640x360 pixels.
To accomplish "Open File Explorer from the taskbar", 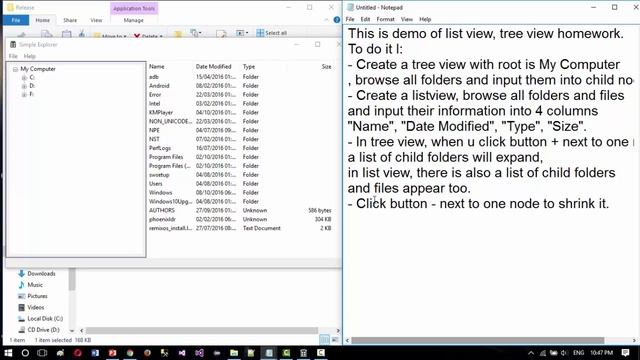I will pyautogui.click(x=234, y=353).
